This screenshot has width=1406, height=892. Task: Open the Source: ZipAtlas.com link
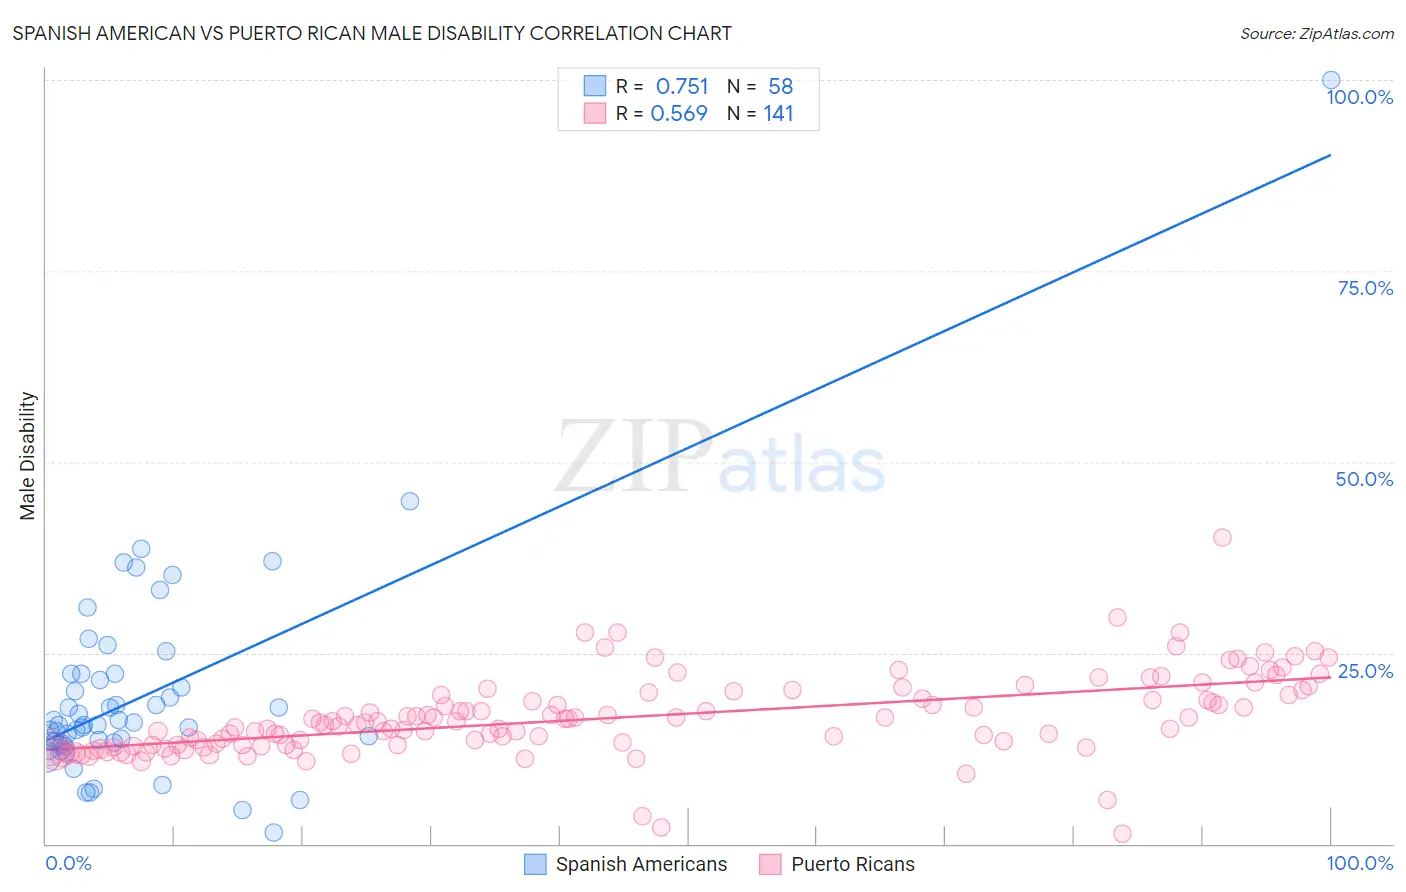pos(1317,33)
